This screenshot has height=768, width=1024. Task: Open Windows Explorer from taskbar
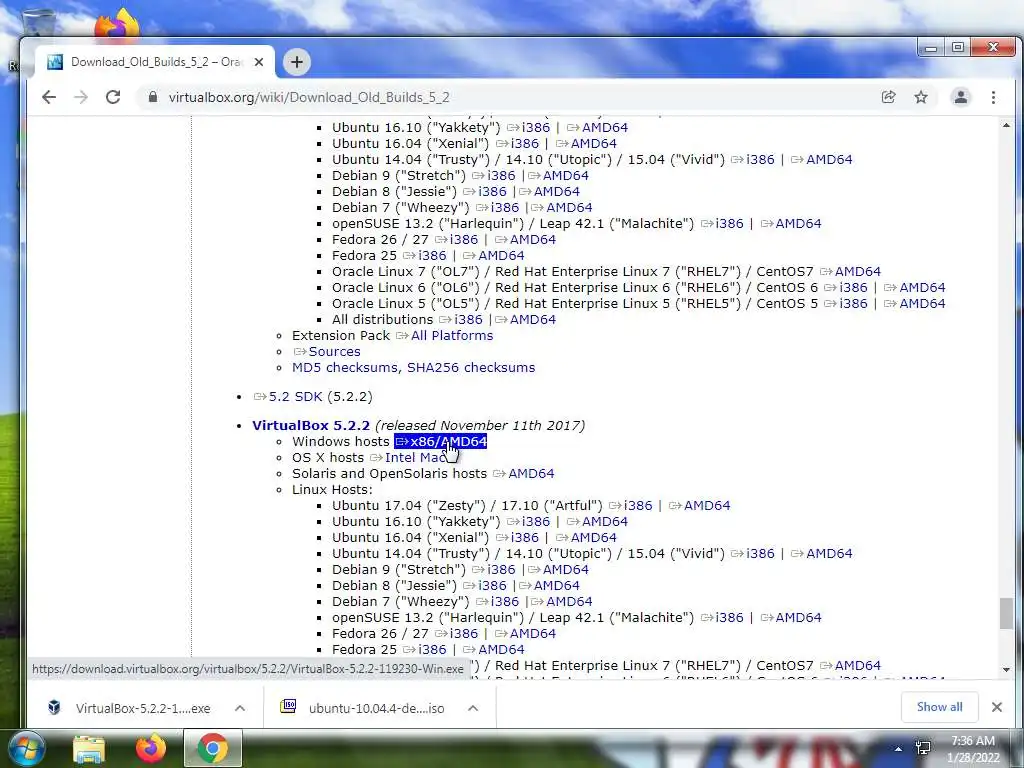pyautogui.click(x=89, y=748)
